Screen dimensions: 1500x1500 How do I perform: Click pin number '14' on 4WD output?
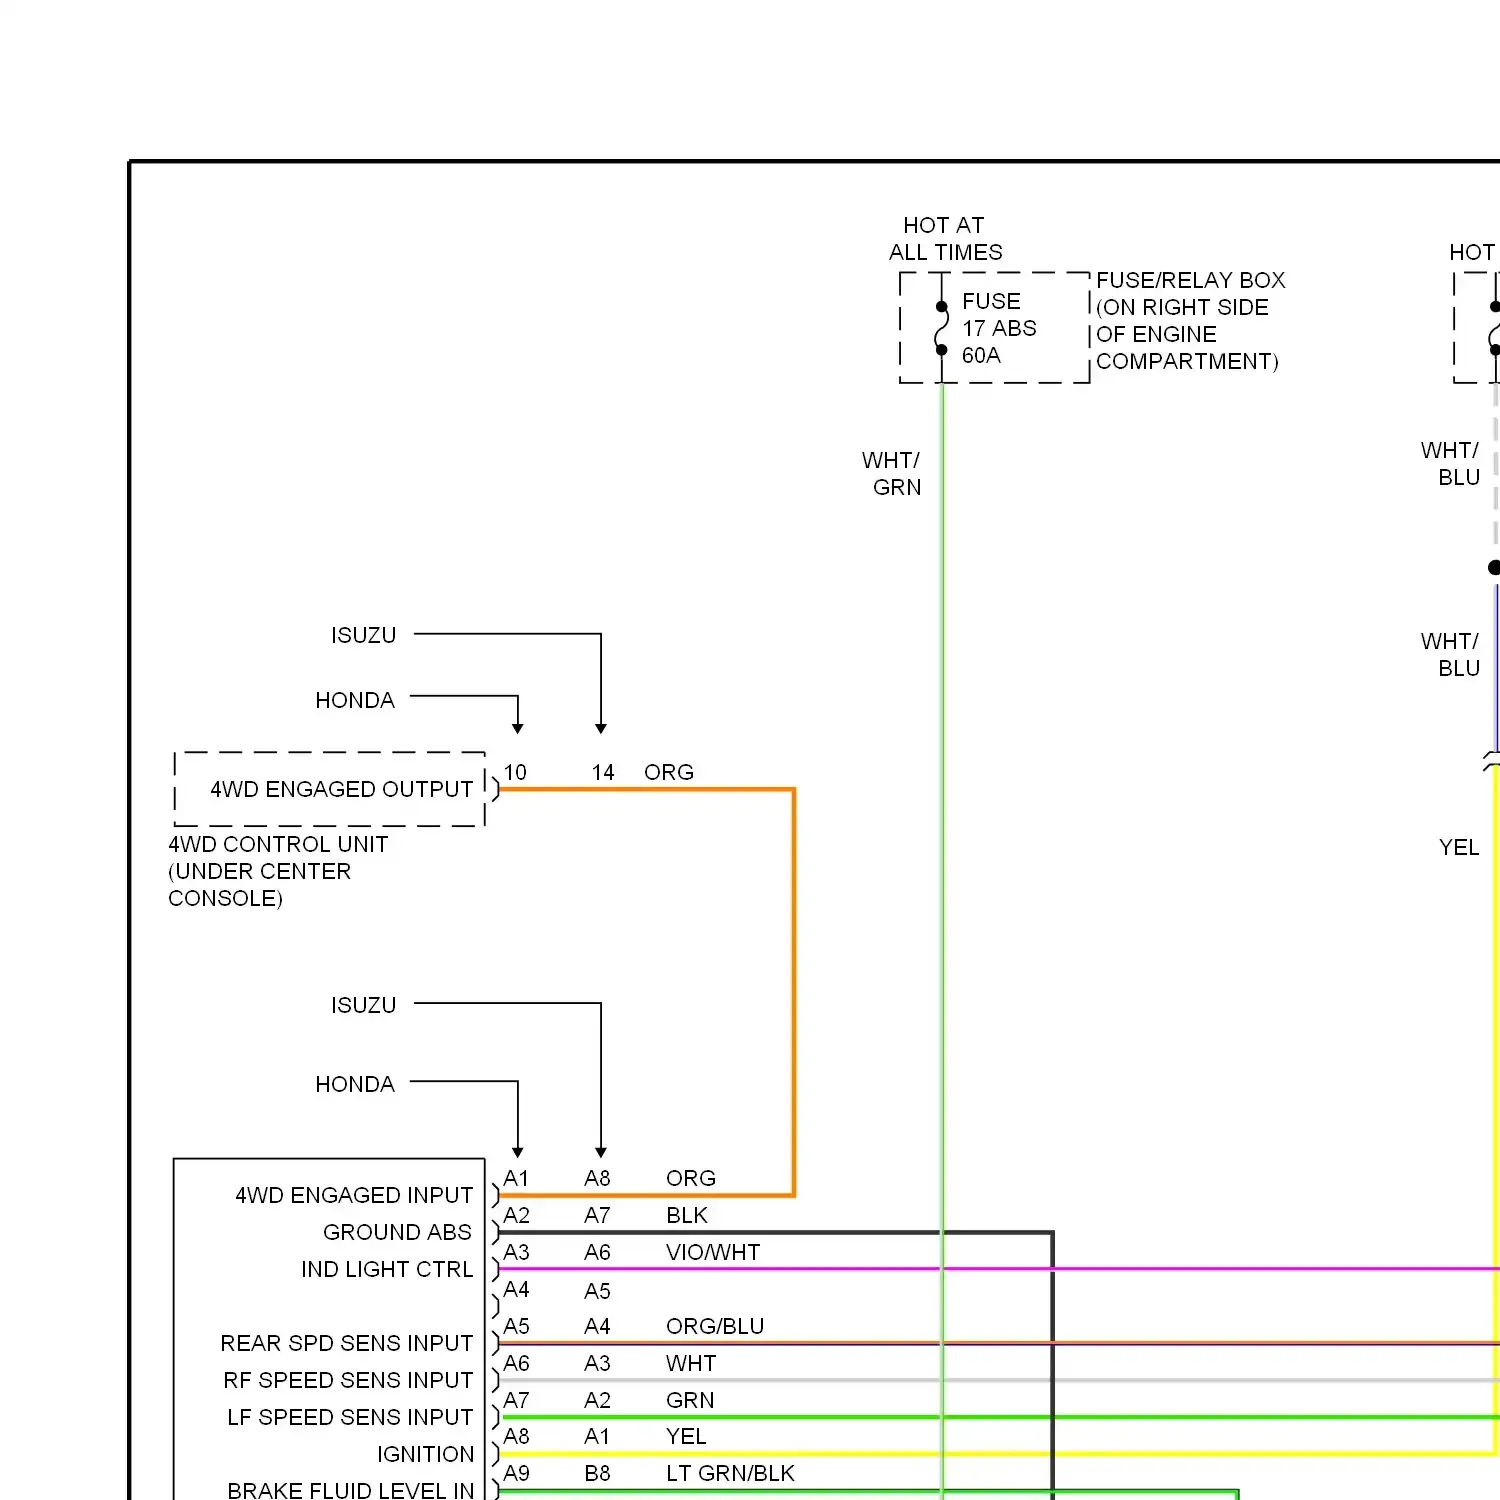(603, 772)
